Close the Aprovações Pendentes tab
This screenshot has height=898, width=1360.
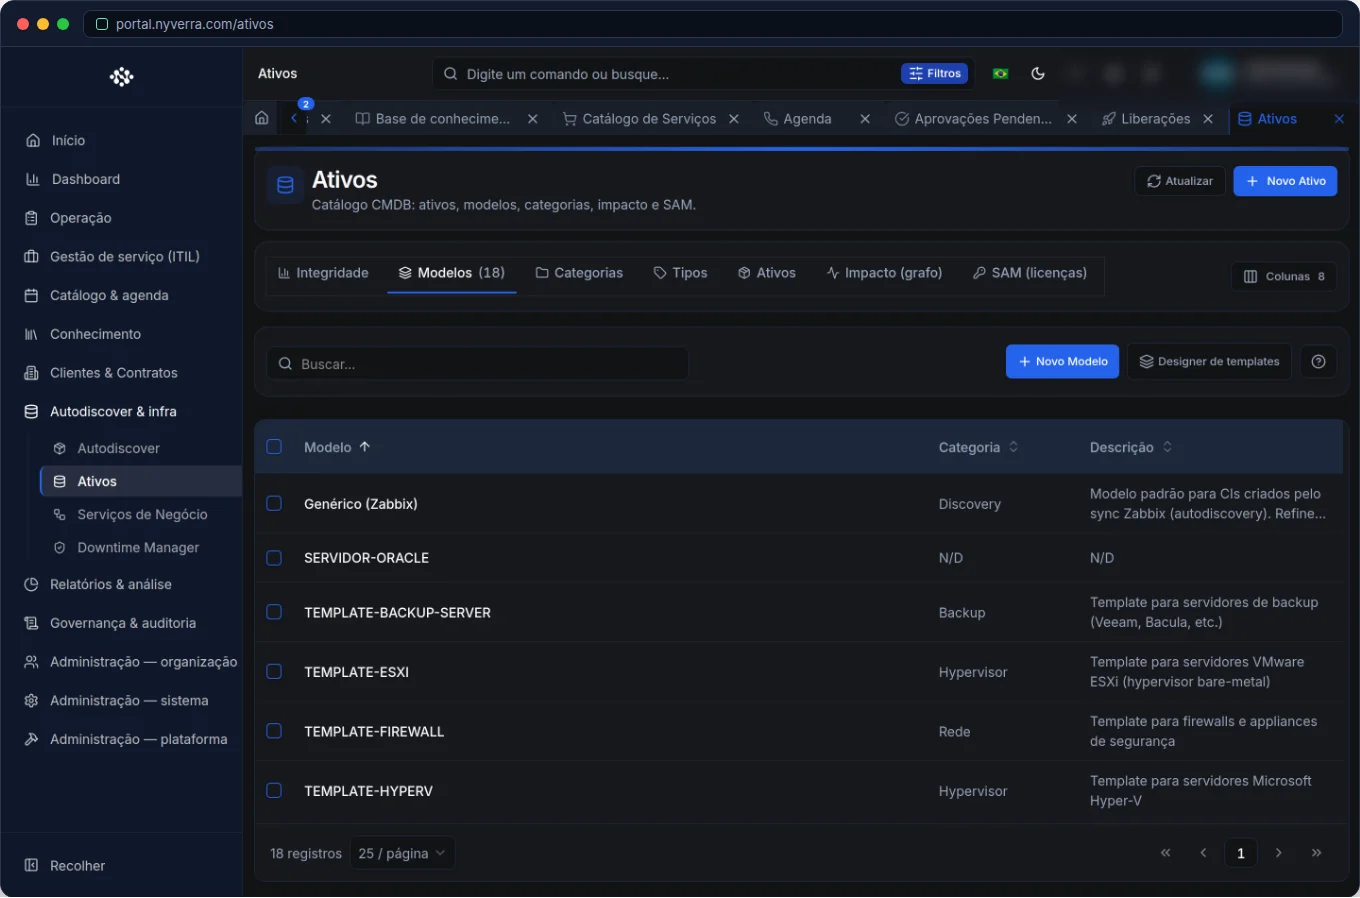tap(1072, 119)
